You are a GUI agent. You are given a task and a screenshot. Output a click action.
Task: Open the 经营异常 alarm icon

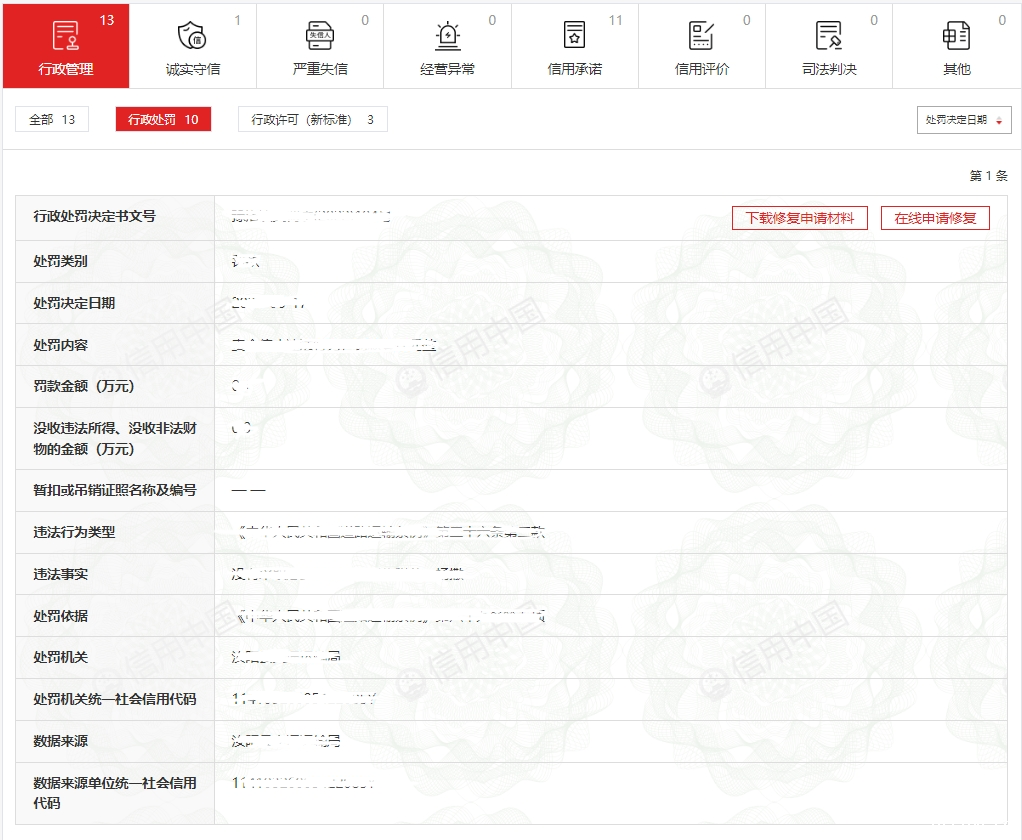pyautogui.click(x=447, y=36)
